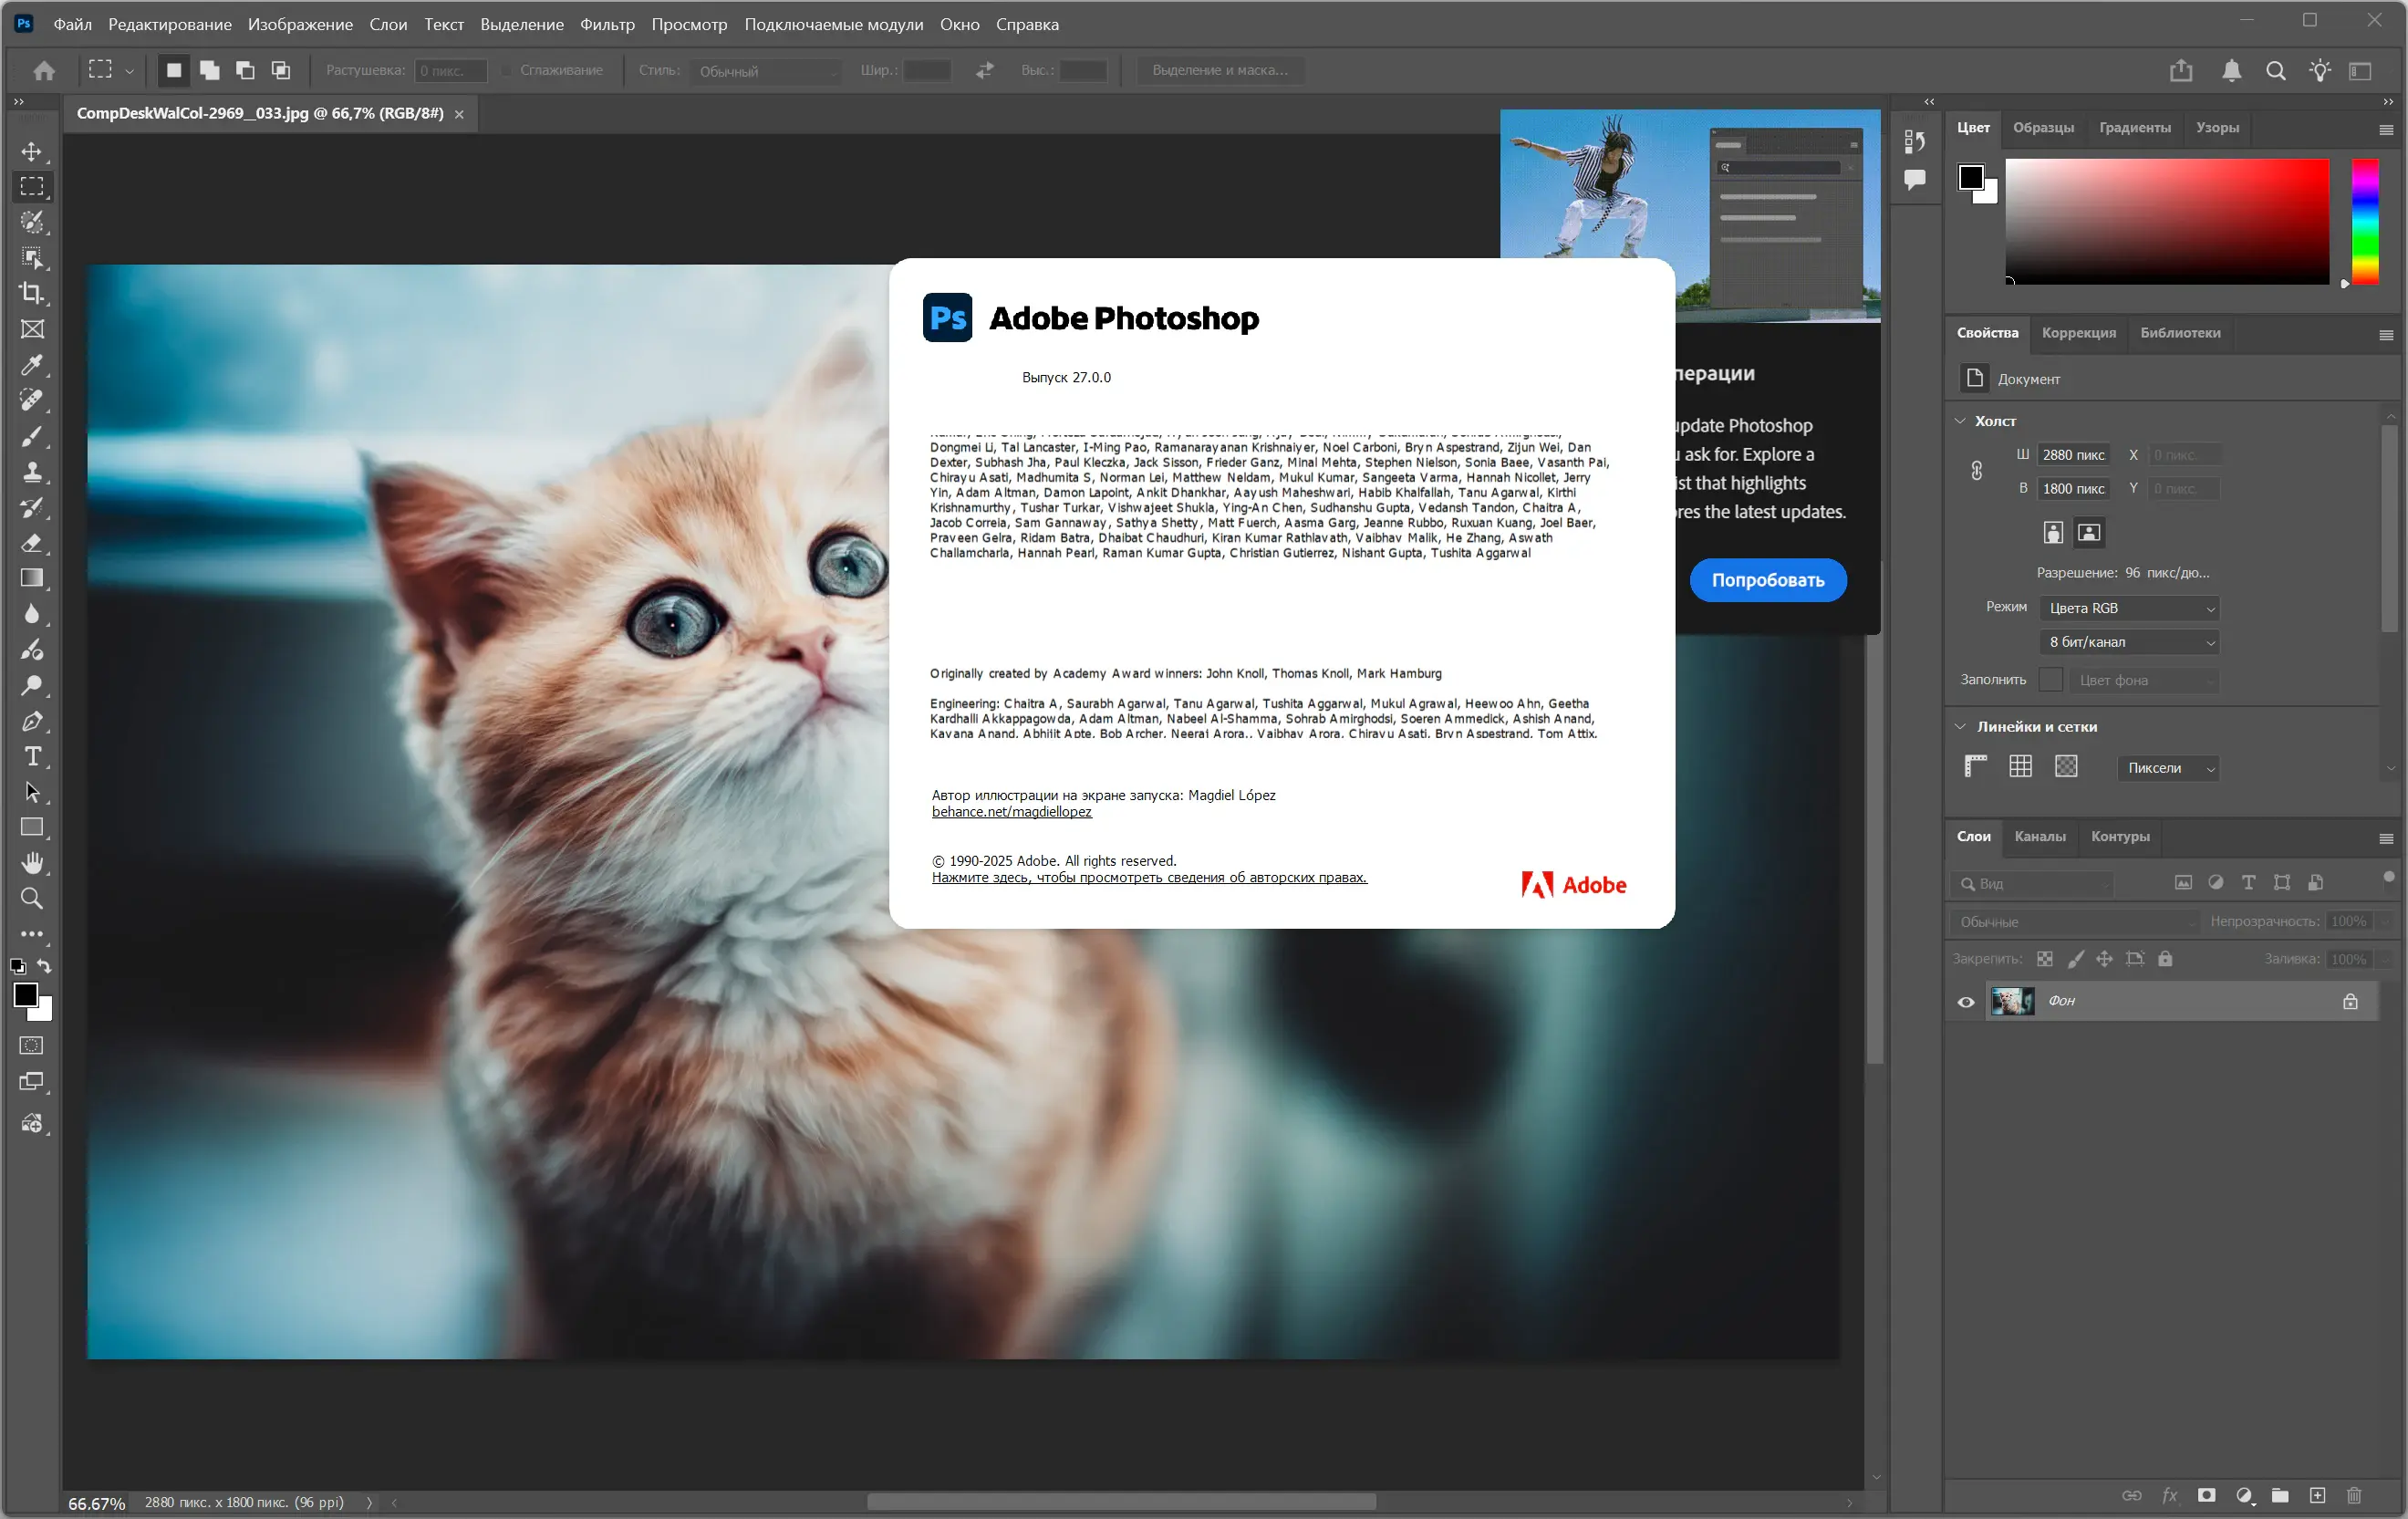Image resolution: width=2408 pixels, height=1519 pixels.
Task: Select the Zoom tool
Action: coord(32,898)
